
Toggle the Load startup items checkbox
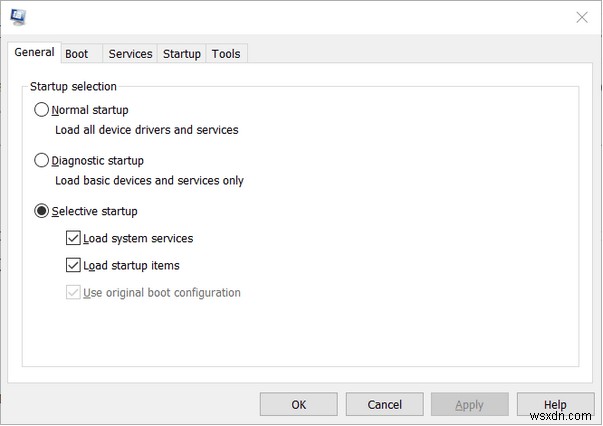tap(74, 265)
